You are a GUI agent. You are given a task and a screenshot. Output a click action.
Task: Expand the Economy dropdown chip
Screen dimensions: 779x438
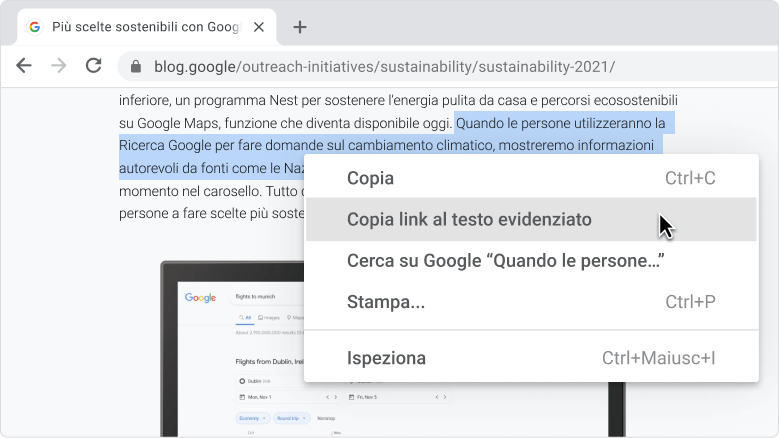point(251,417)
